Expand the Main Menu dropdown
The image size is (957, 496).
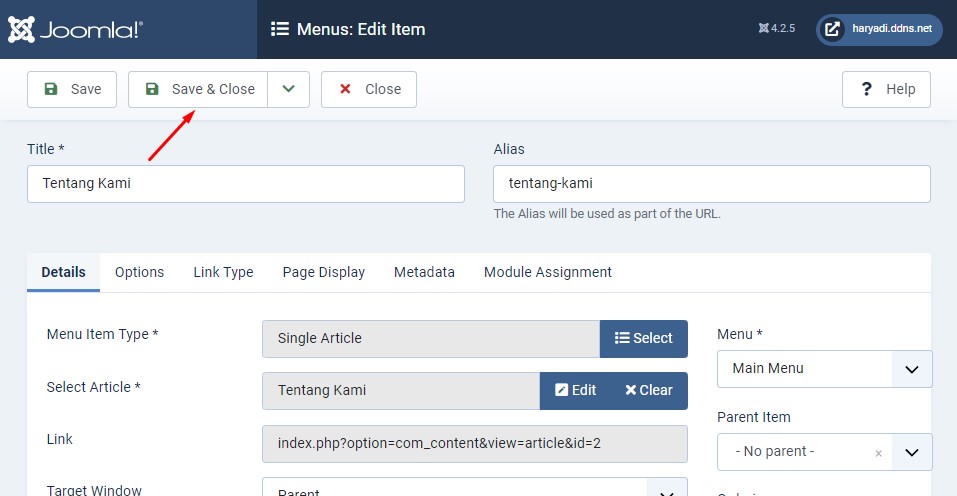coord(911,369)
